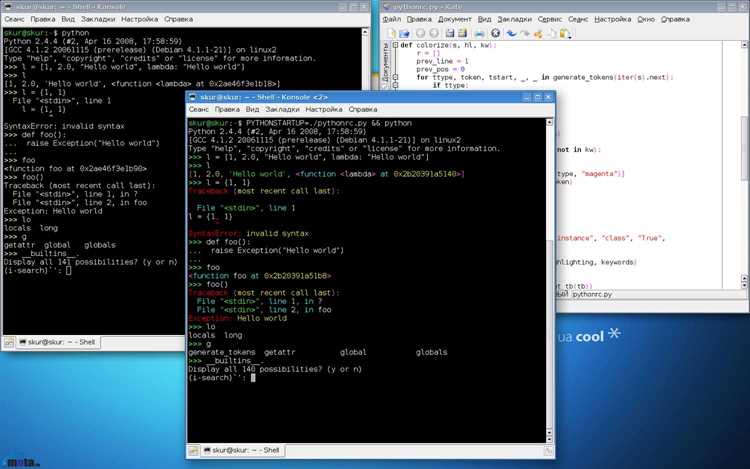The width and height of the screenshot is (750, 469).
Task: Click the Kate editor vertical scrollbar thumb
Action: [x=744, y=149]
